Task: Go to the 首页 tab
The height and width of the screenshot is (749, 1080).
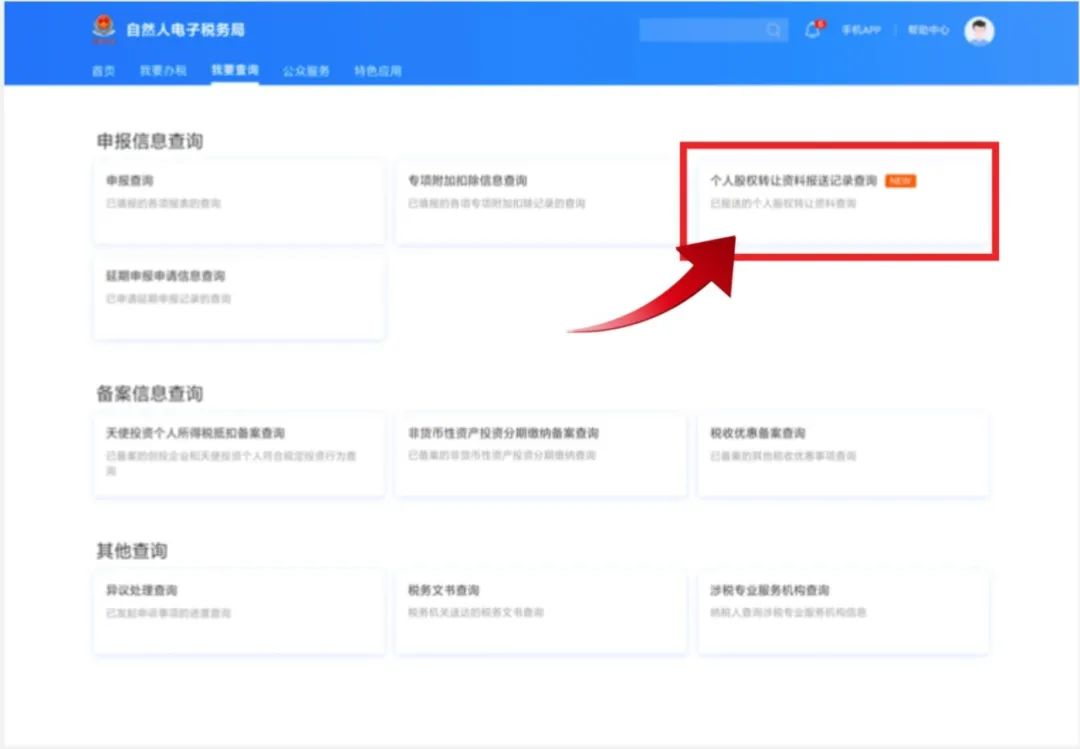Action: point(103,70)
